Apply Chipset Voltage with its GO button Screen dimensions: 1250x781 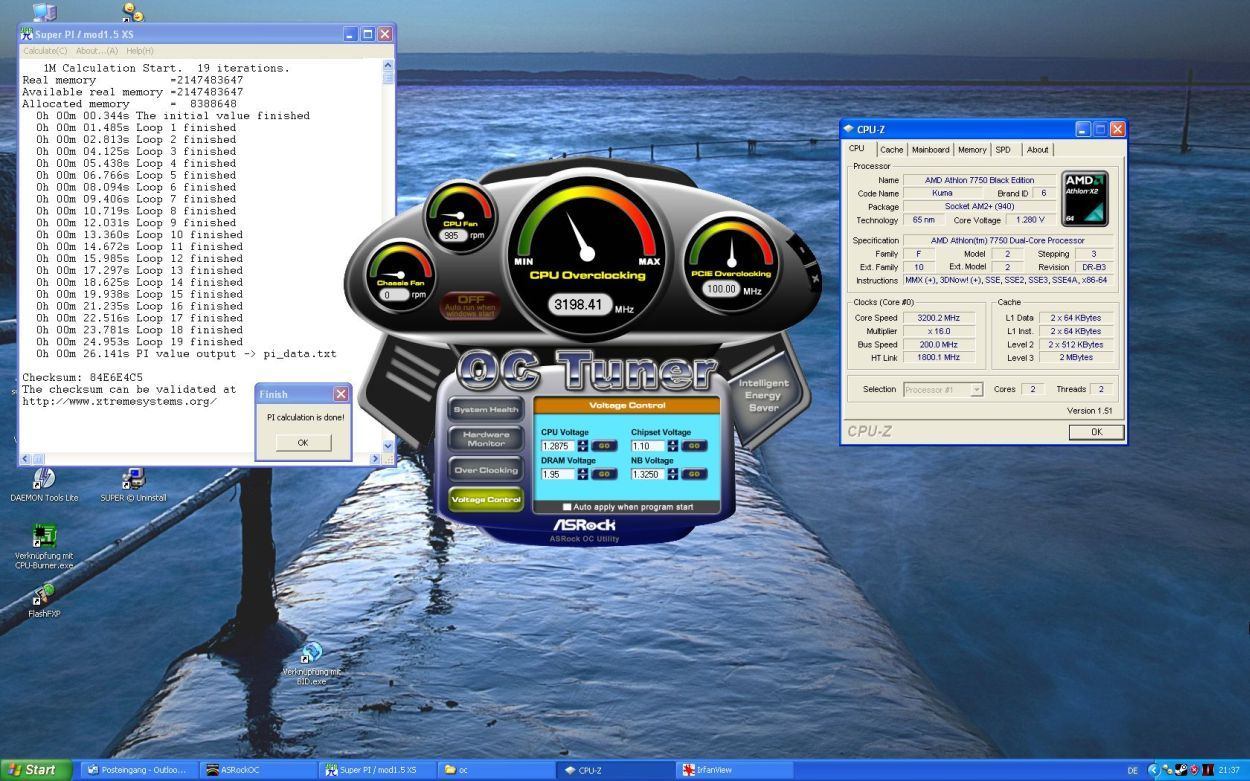click(694, 446)
